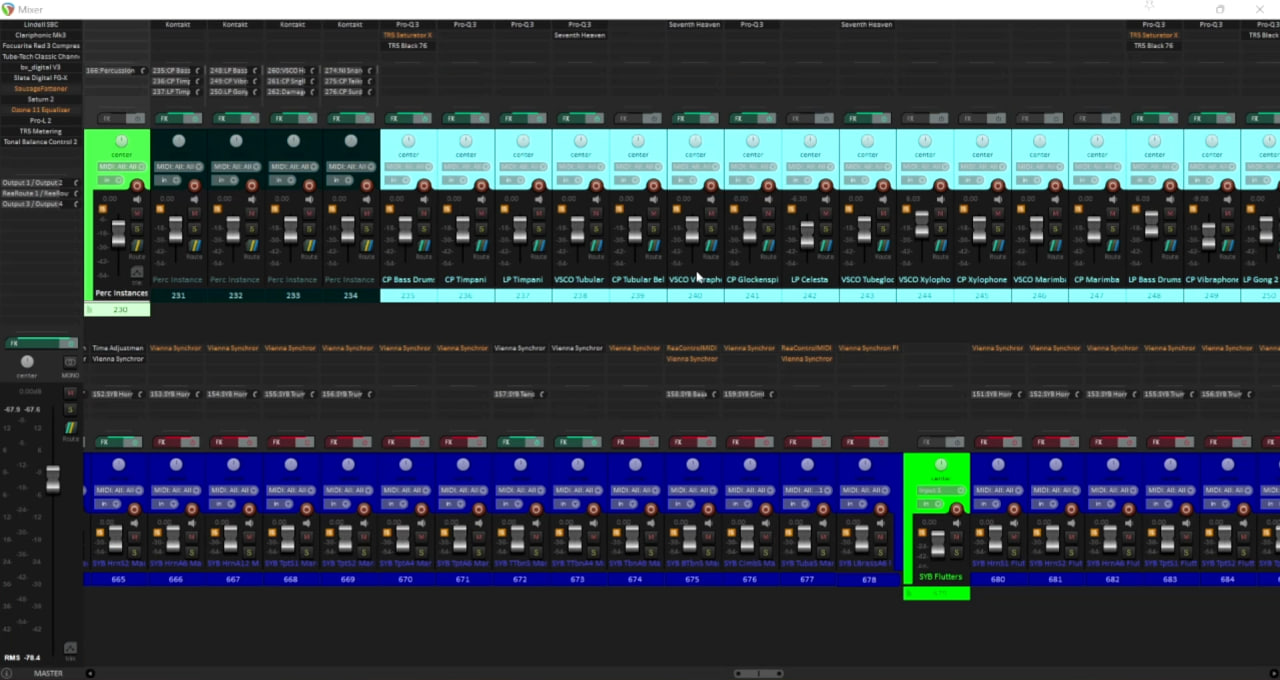The image size is (1280, 680).
Task: Click the '166:Percussion' send on Perc Instances
Action: (x=111, y=71)
